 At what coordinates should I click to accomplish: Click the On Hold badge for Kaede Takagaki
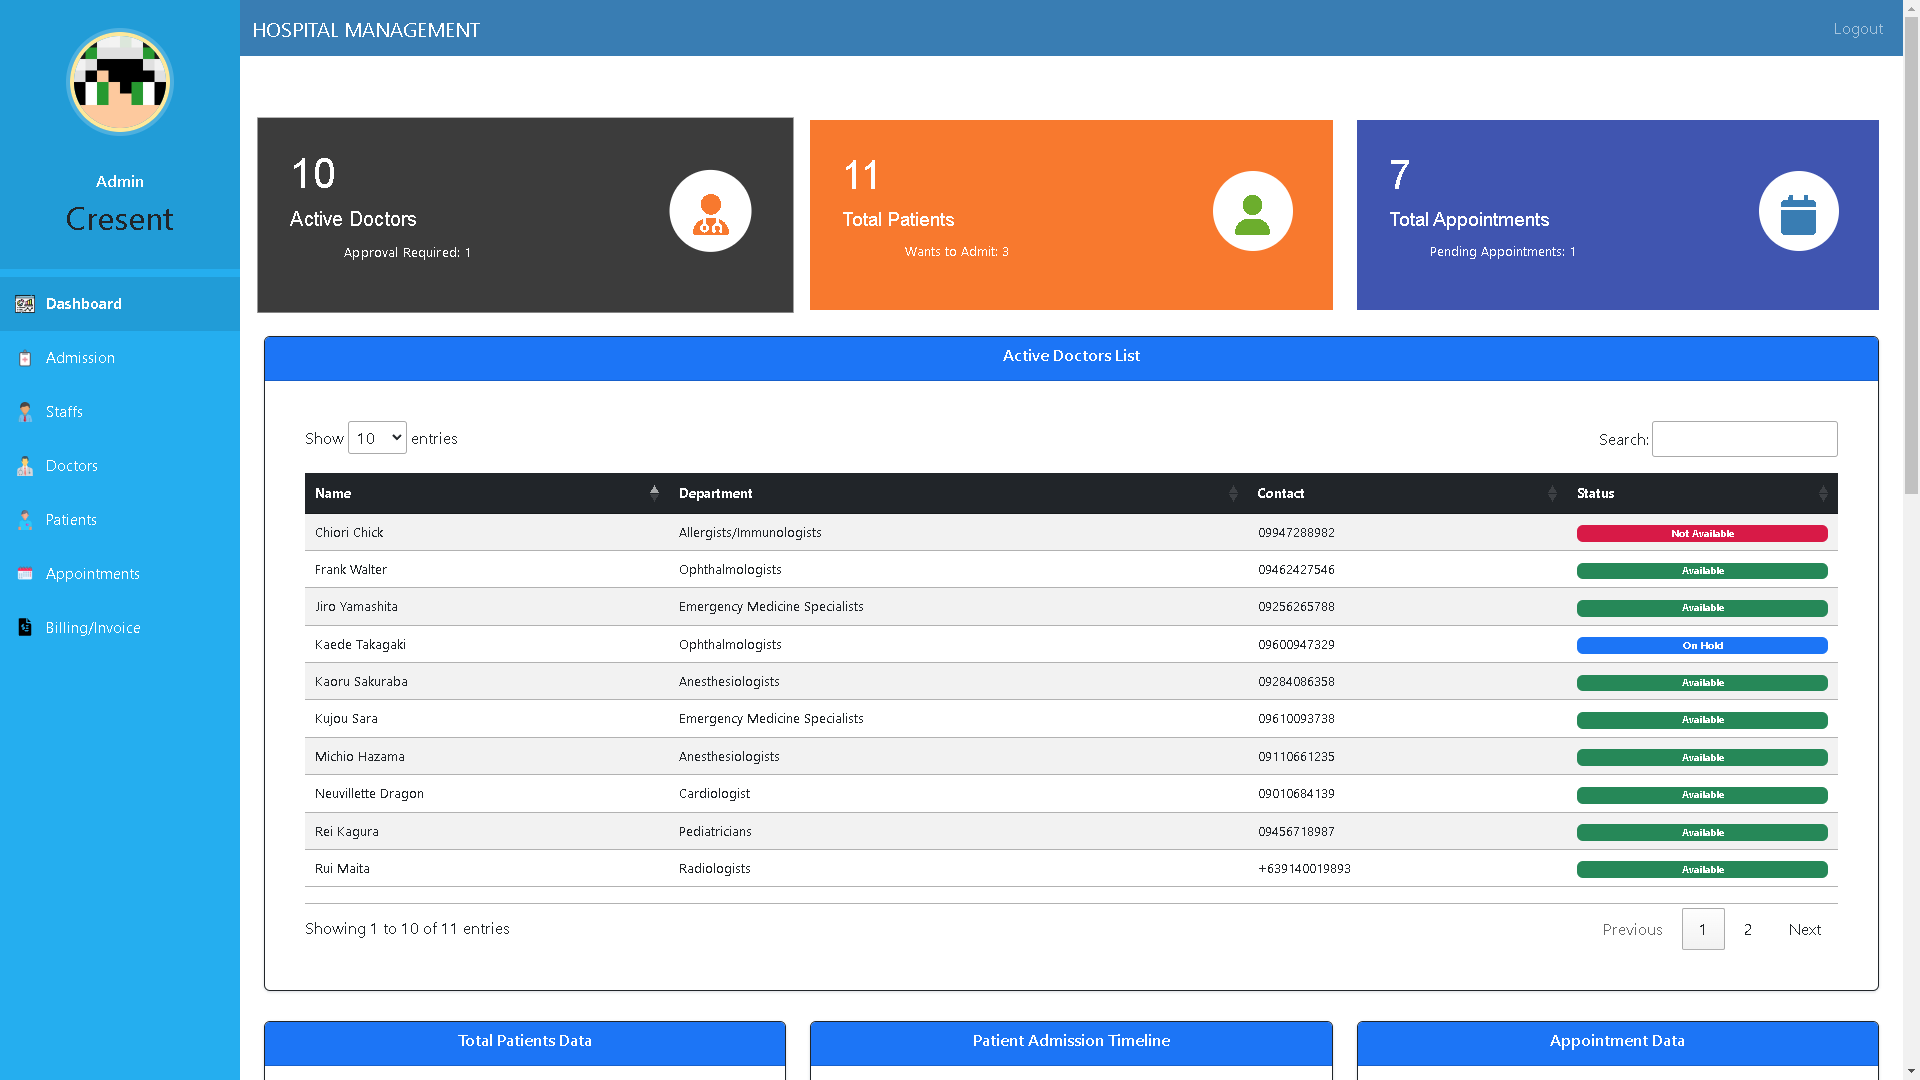(1702, 646)
